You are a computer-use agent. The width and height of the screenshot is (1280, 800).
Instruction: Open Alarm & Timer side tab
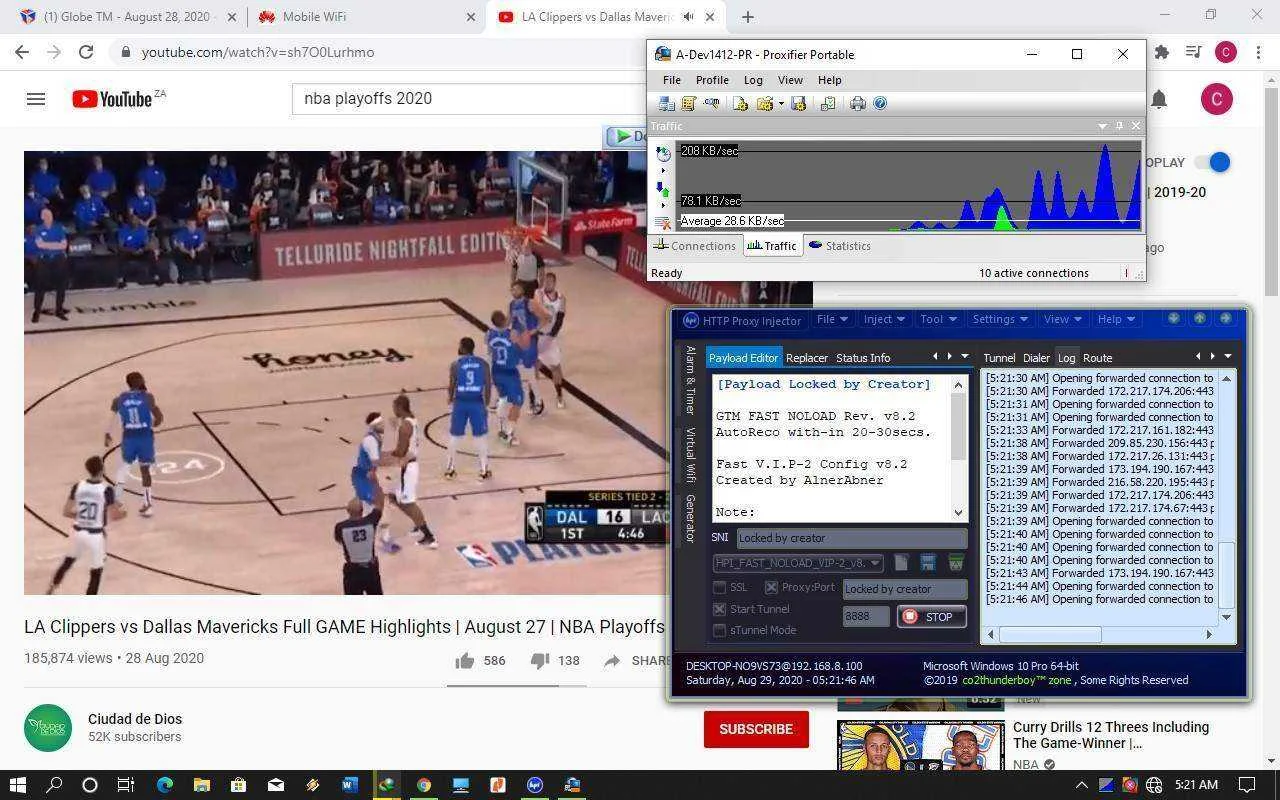click(690, 380)
